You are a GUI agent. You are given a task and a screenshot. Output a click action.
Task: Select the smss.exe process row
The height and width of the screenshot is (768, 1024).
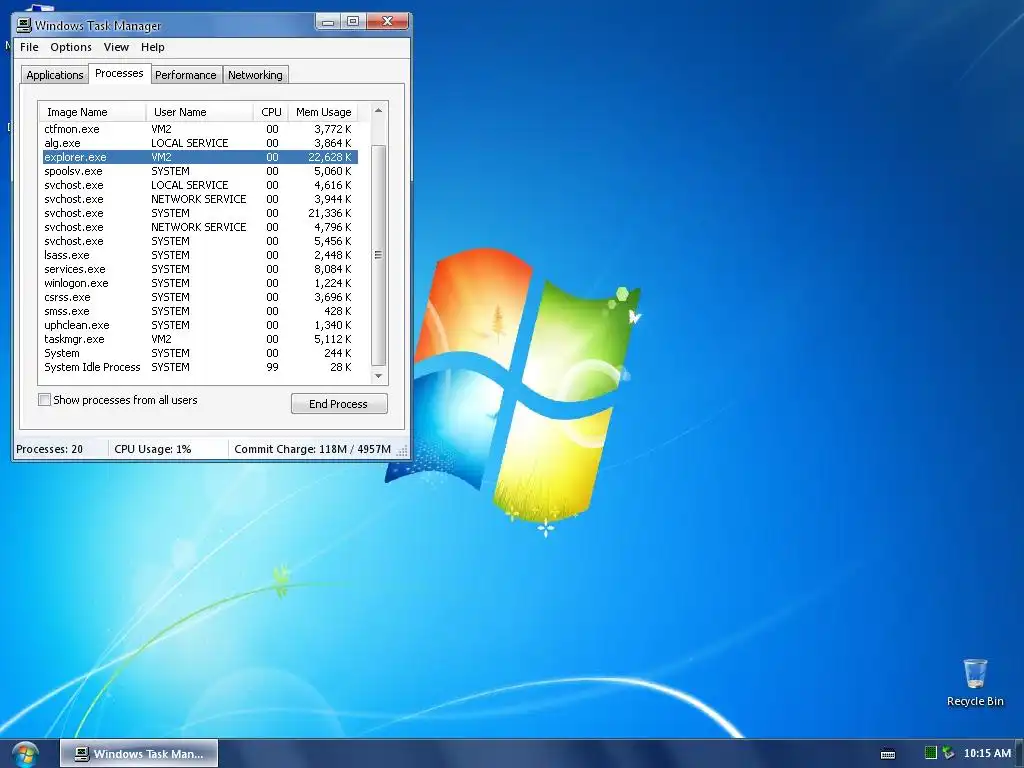tap(199, 312)
